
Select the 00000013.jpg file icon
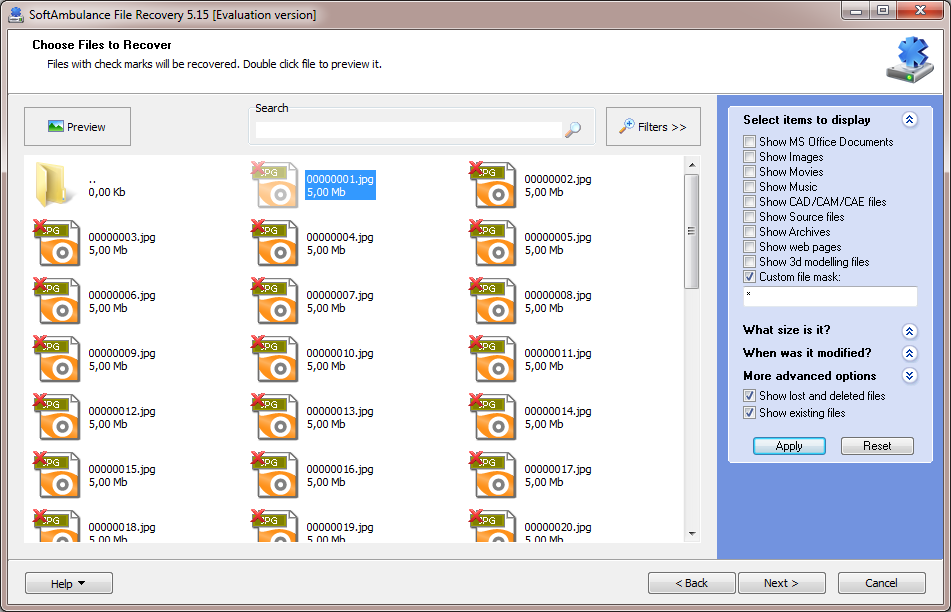pos(275,417)
